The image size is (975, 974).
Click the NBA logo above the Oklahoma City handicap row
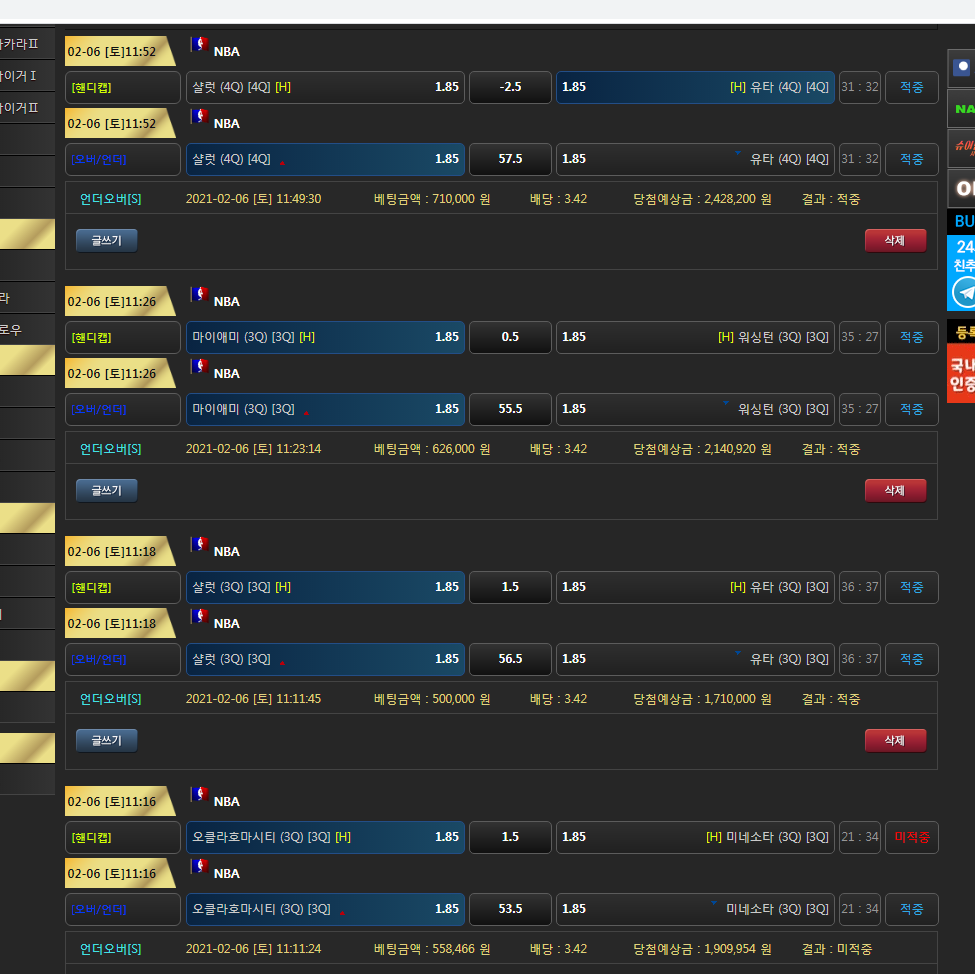[x=199, y=795]
